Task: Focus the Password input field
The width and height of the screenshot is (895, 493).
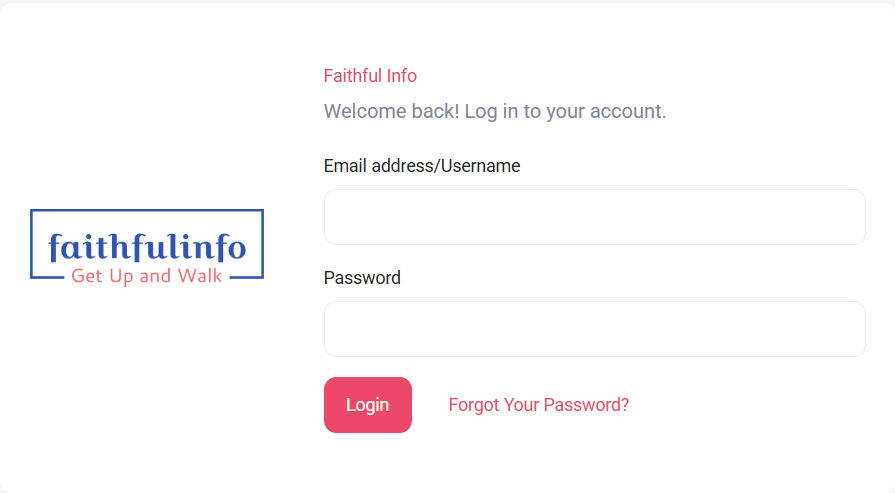Action: [x=594, y=329]
